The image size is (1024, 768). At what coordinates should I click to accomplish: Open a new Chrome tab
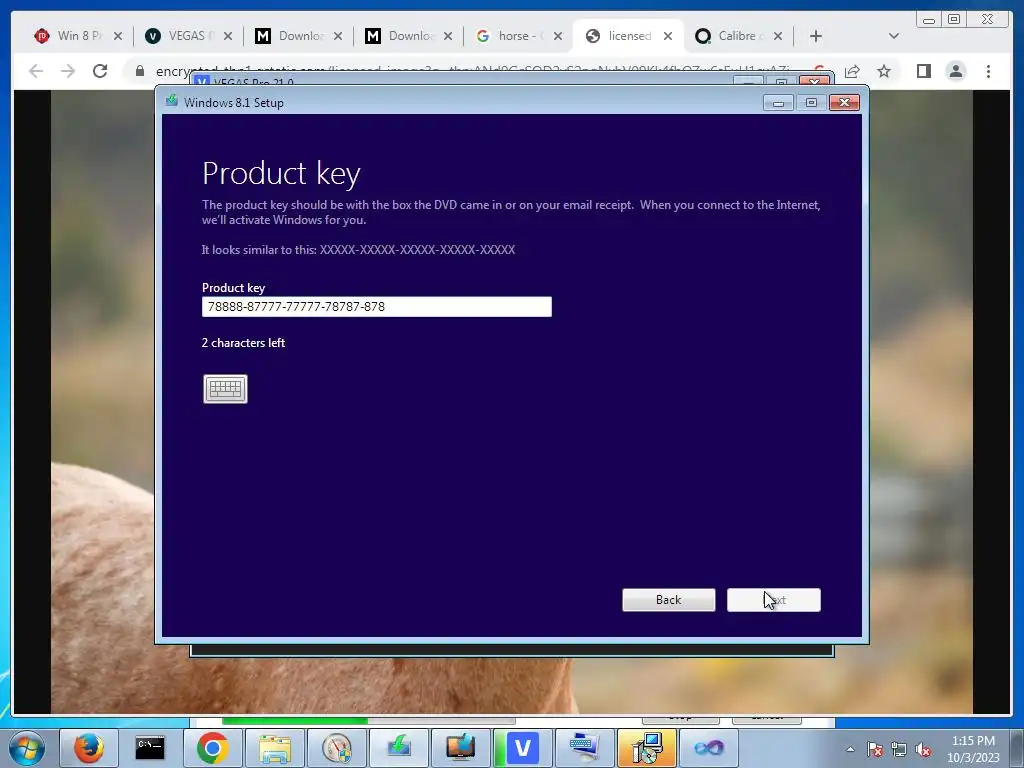tap(816, 37)
